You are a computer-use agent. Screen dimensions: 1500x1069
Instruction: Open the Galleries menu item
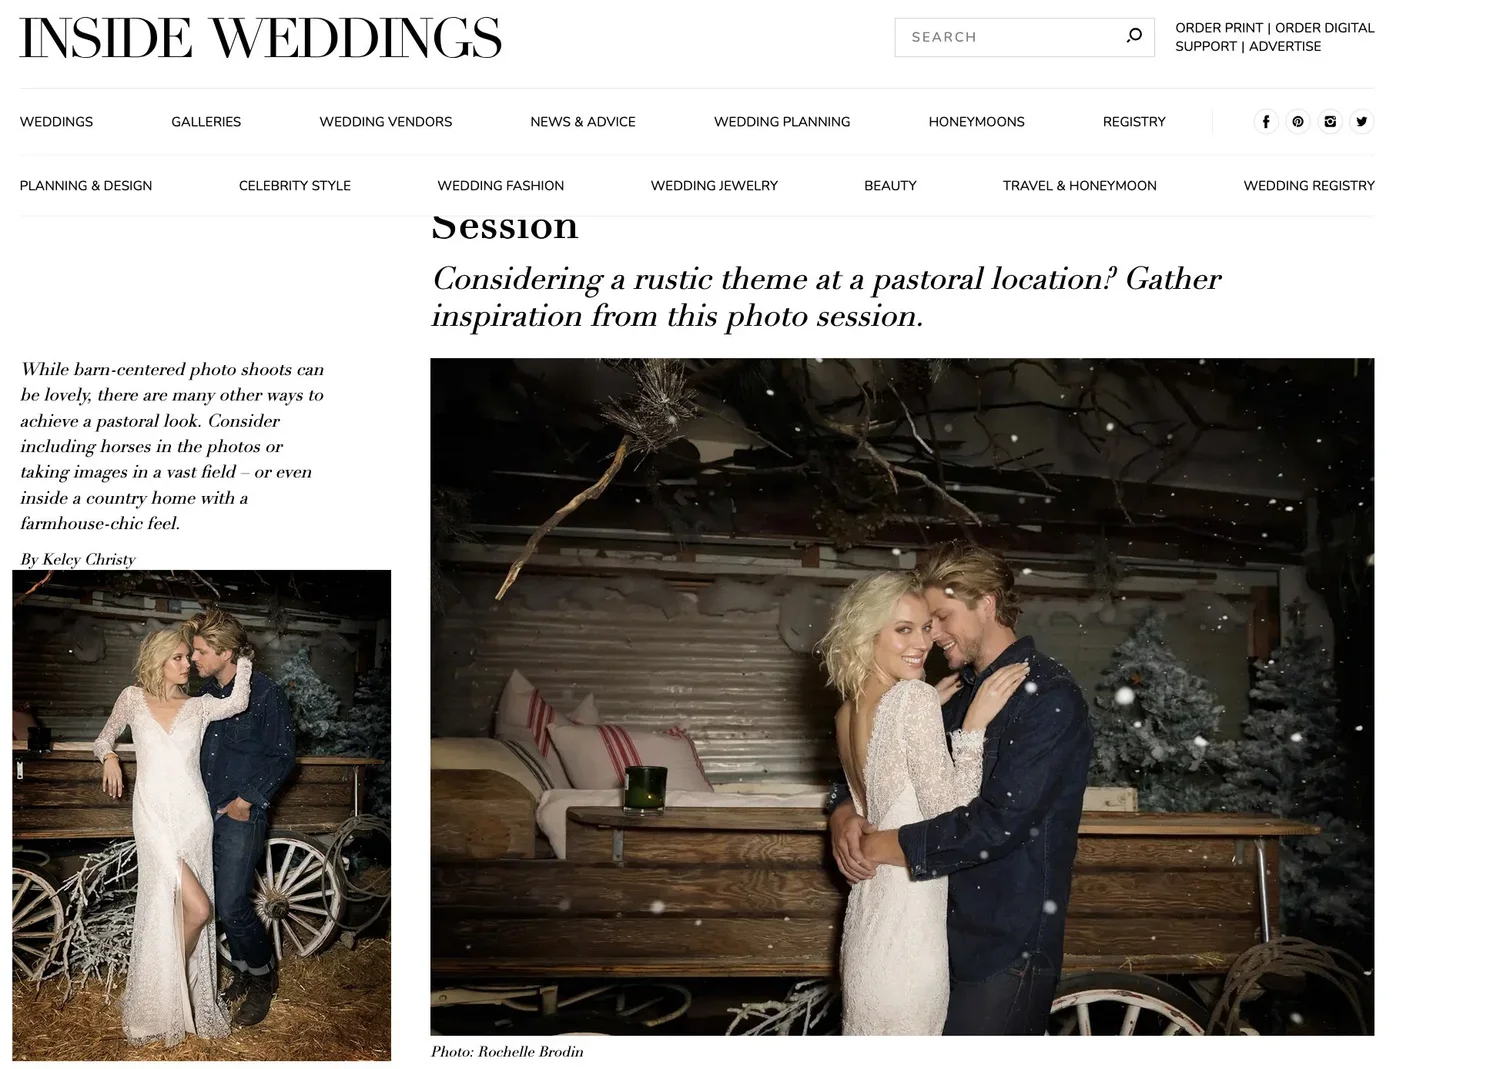(206, 122)
